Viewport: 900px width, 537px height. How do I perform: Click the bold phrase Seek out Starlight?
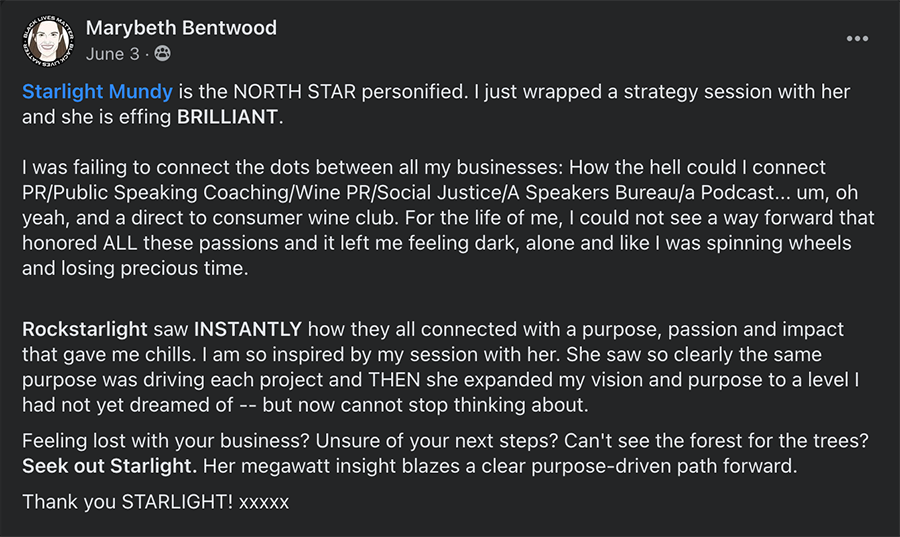(x=110, y=466)
